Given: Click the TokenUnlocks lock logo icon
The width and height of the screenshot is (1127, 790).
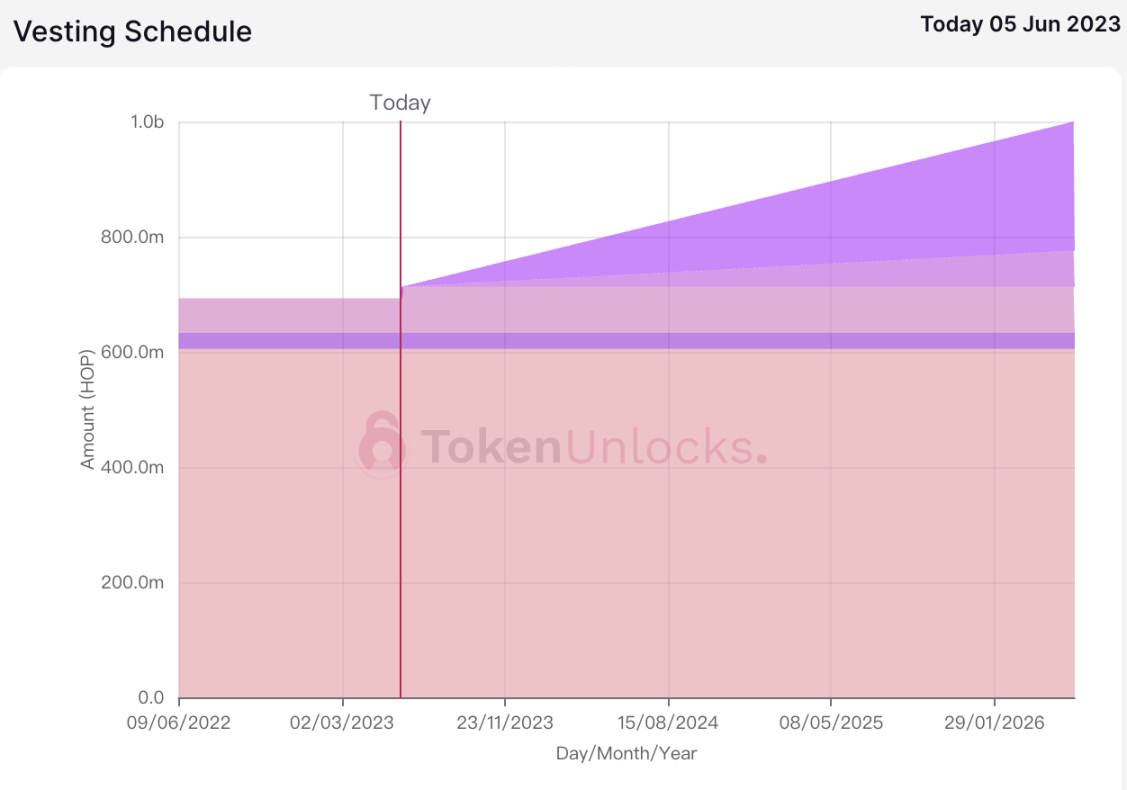Looking at the screenshot, I should click(x=382, y=445).
